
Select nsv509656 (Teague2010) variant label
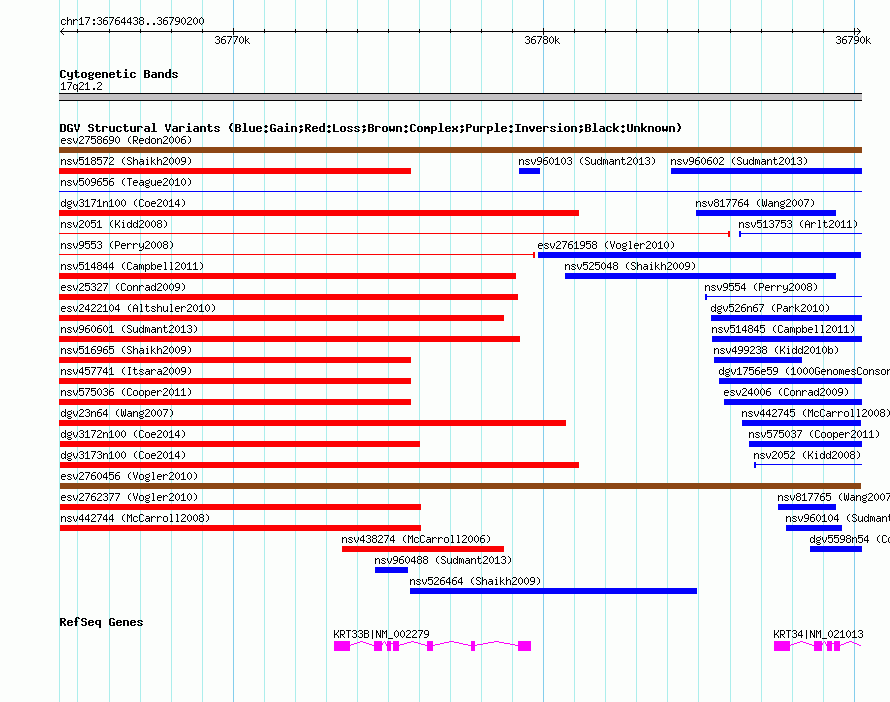click(126, 182)
